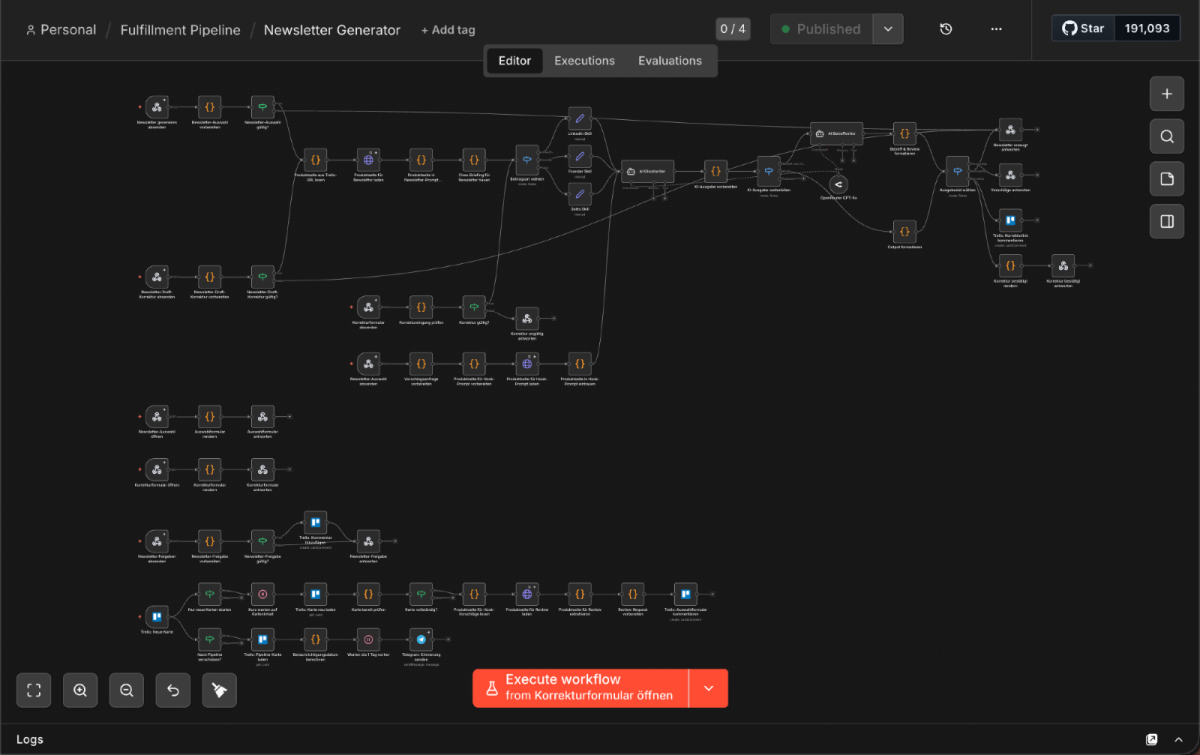Click the GitHub Star button

coord(1083,28)
